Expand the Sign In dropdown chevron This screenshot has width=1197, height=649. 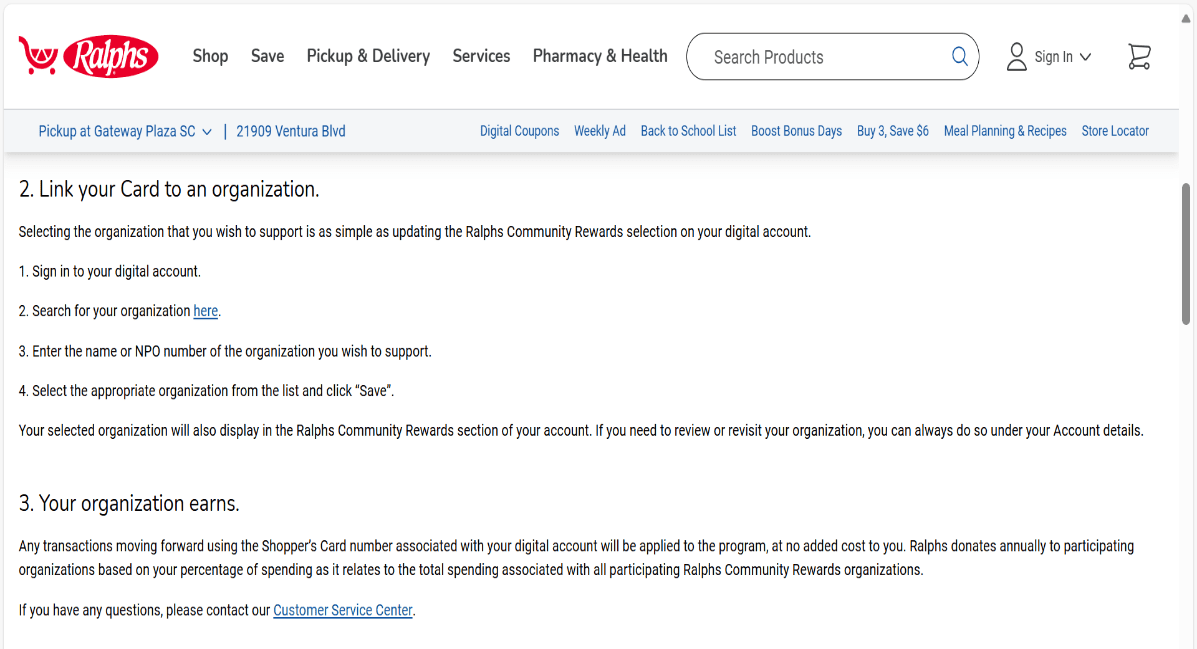pos(1086,57)
